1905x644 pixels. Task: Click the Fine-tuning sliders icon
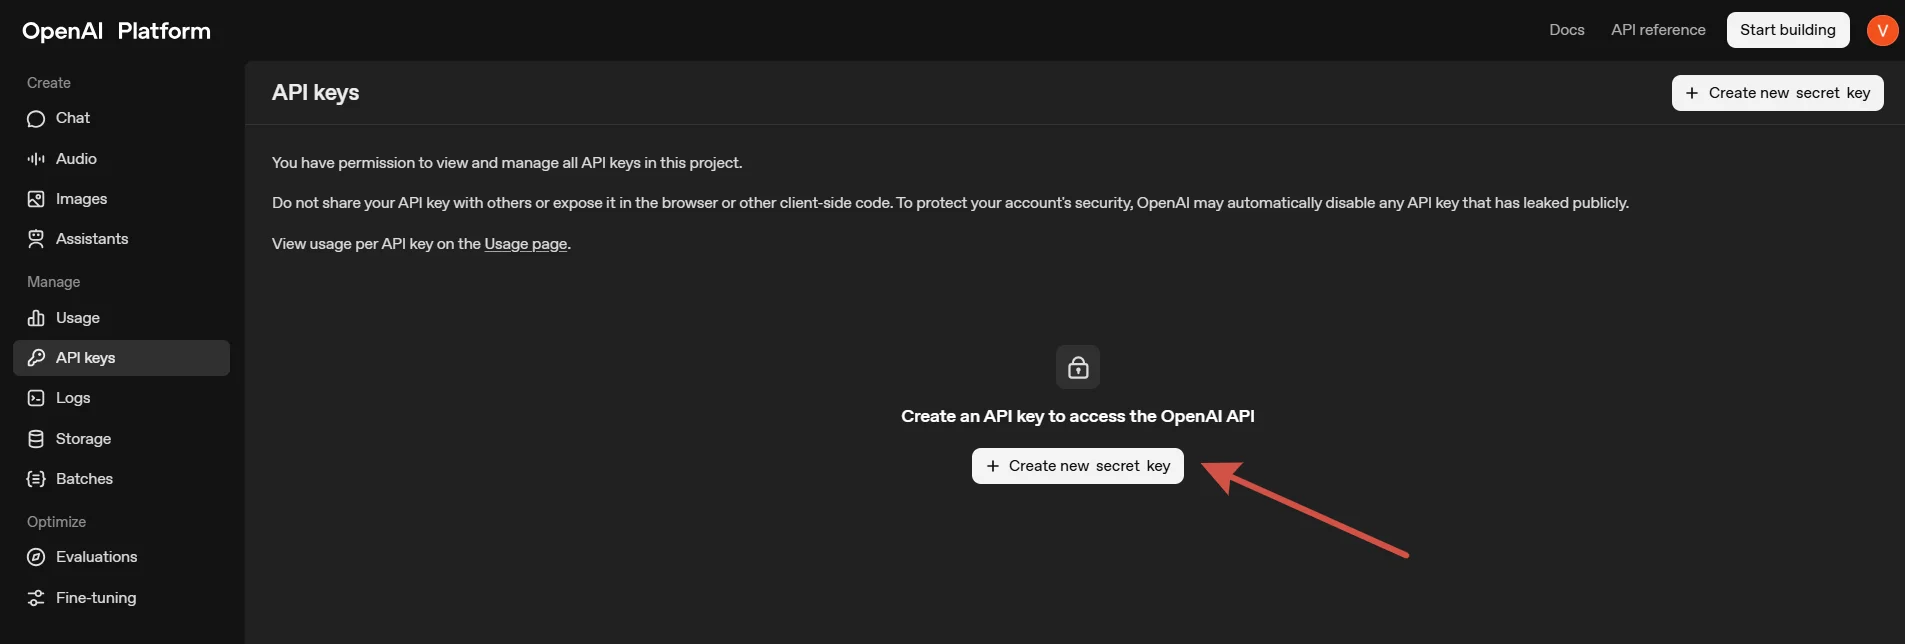[36, 598]
